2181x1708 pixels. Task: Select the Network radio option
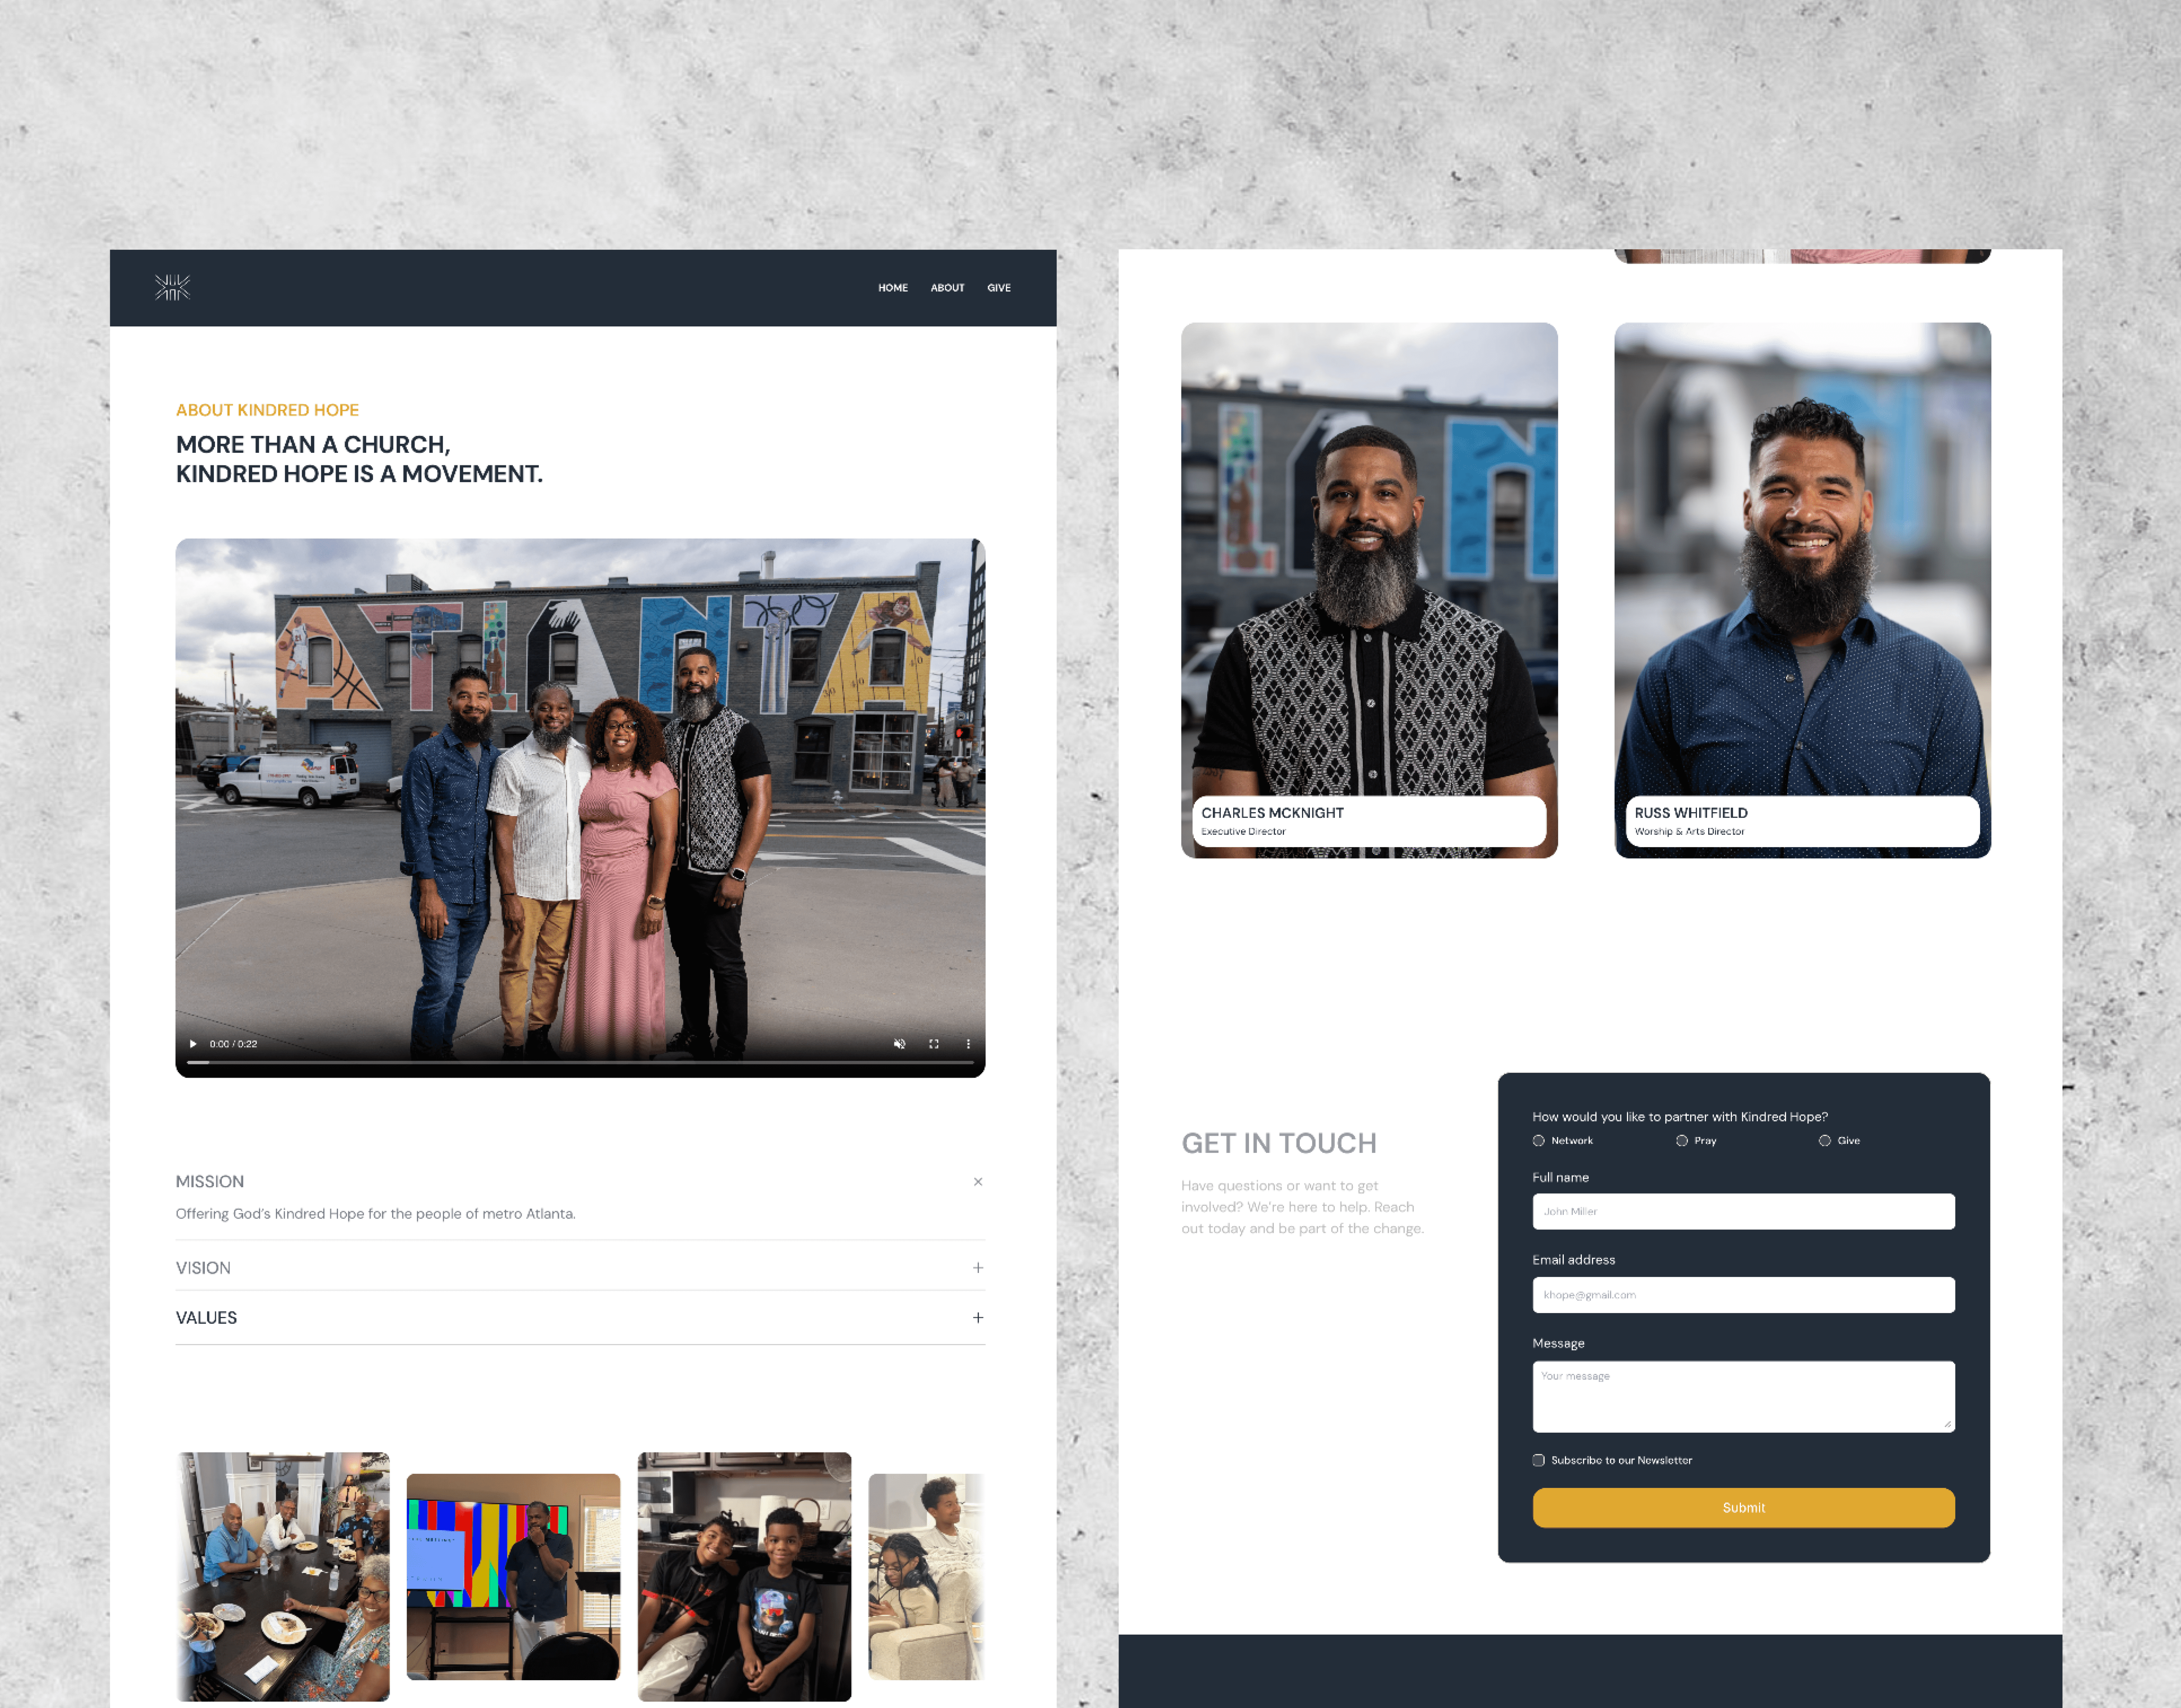tap(1539, 1141)
